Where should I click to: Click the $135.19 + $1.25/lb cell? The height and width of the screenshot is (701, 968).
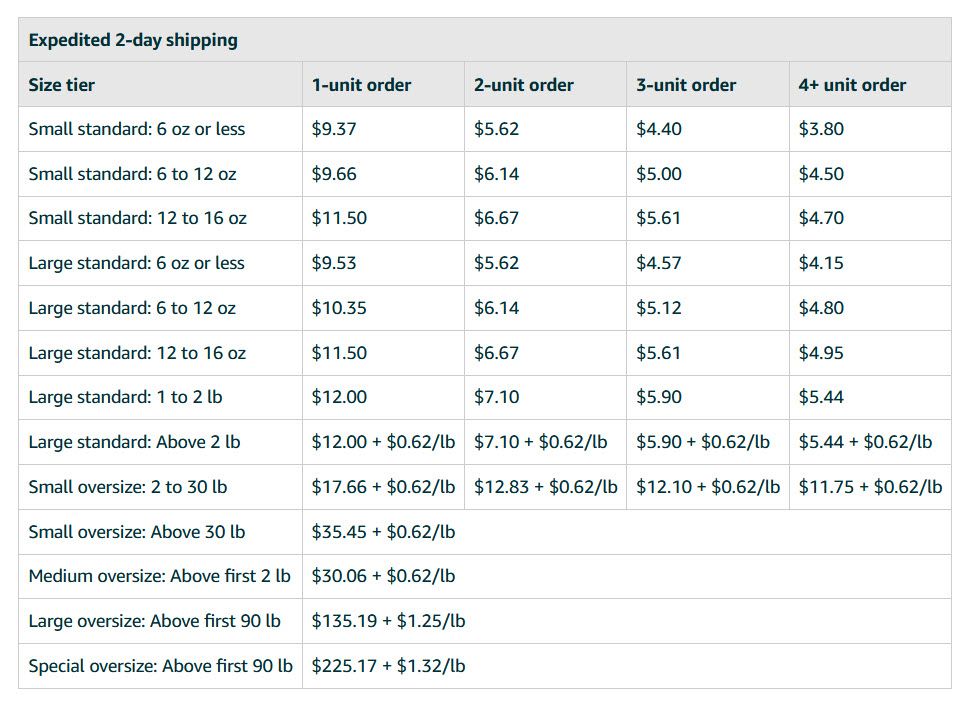coord(388,621)
